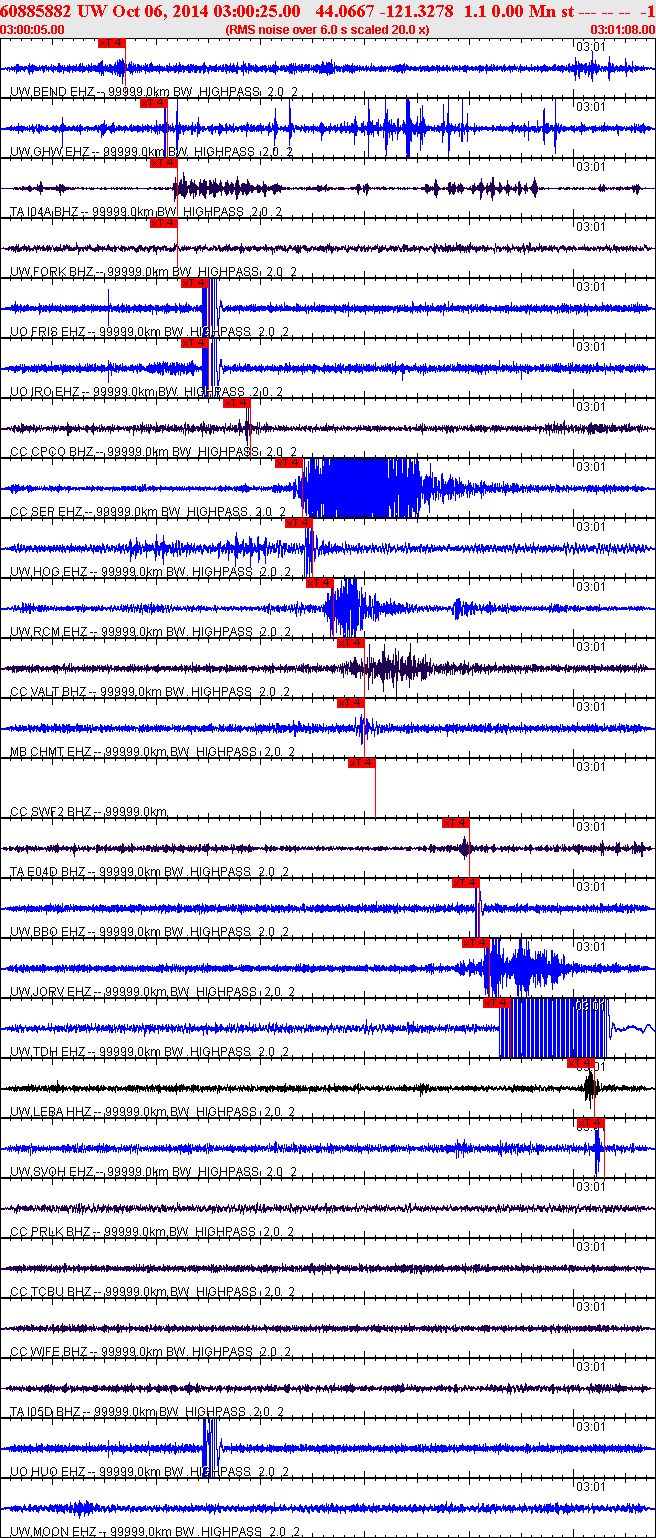
Task: Select the red pick marker on UW.HOG trace
Action: click(298, 523)
